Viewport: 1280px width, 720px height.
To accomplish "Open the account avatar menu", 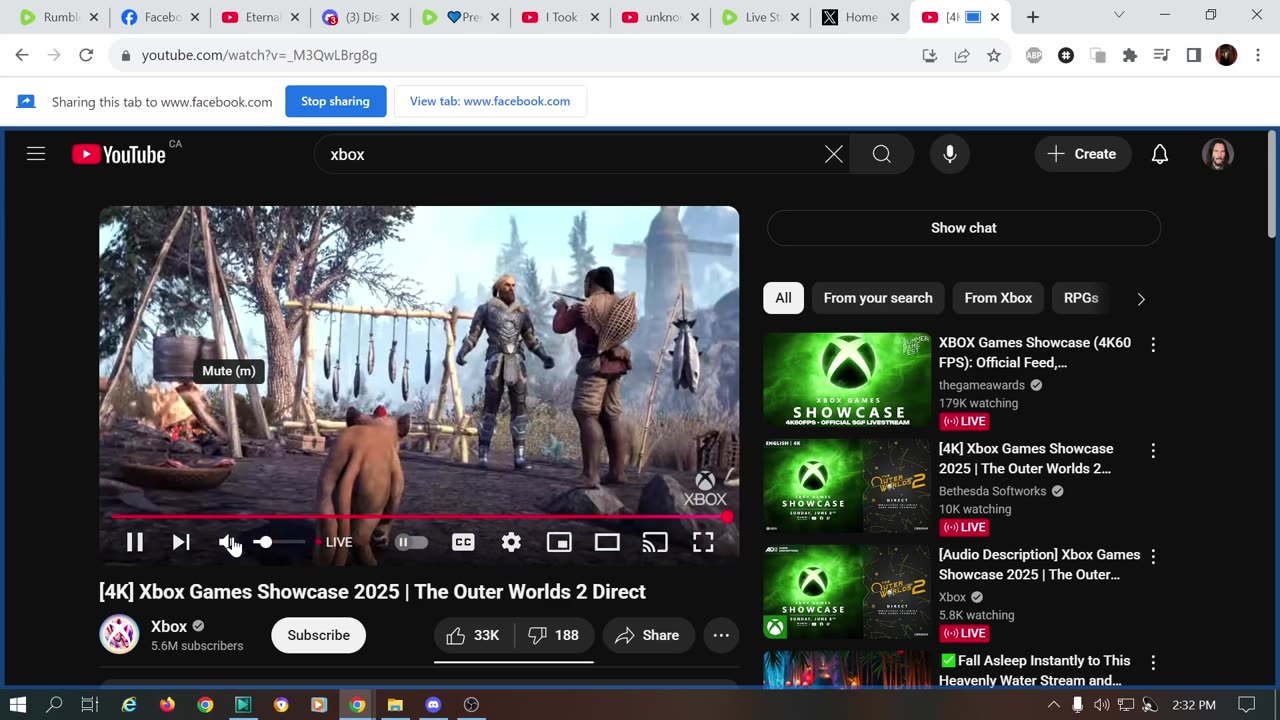I will 1218,154.
